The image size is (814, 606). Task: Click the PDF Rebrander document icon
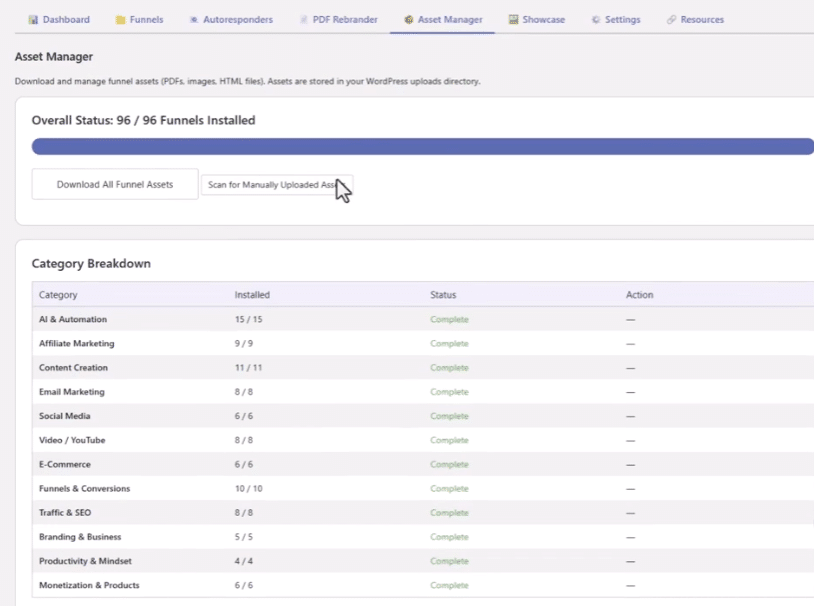click(303, 20)
